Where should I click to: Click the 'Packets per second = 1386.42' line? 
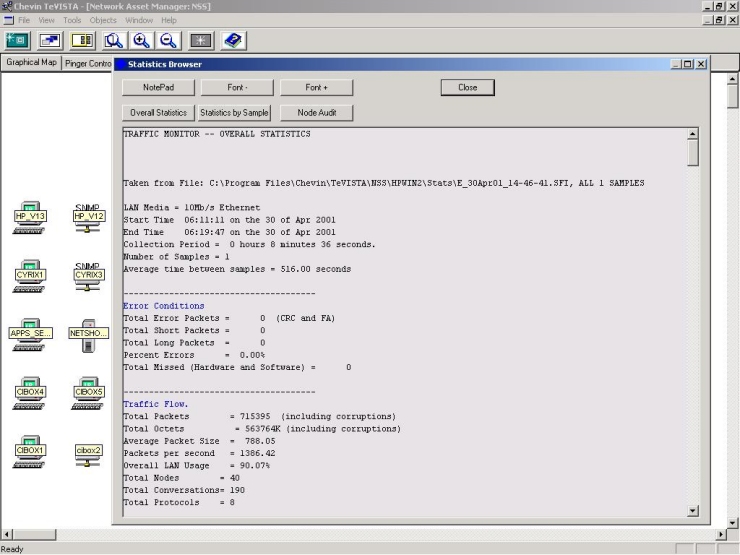(x=199, y=453)
